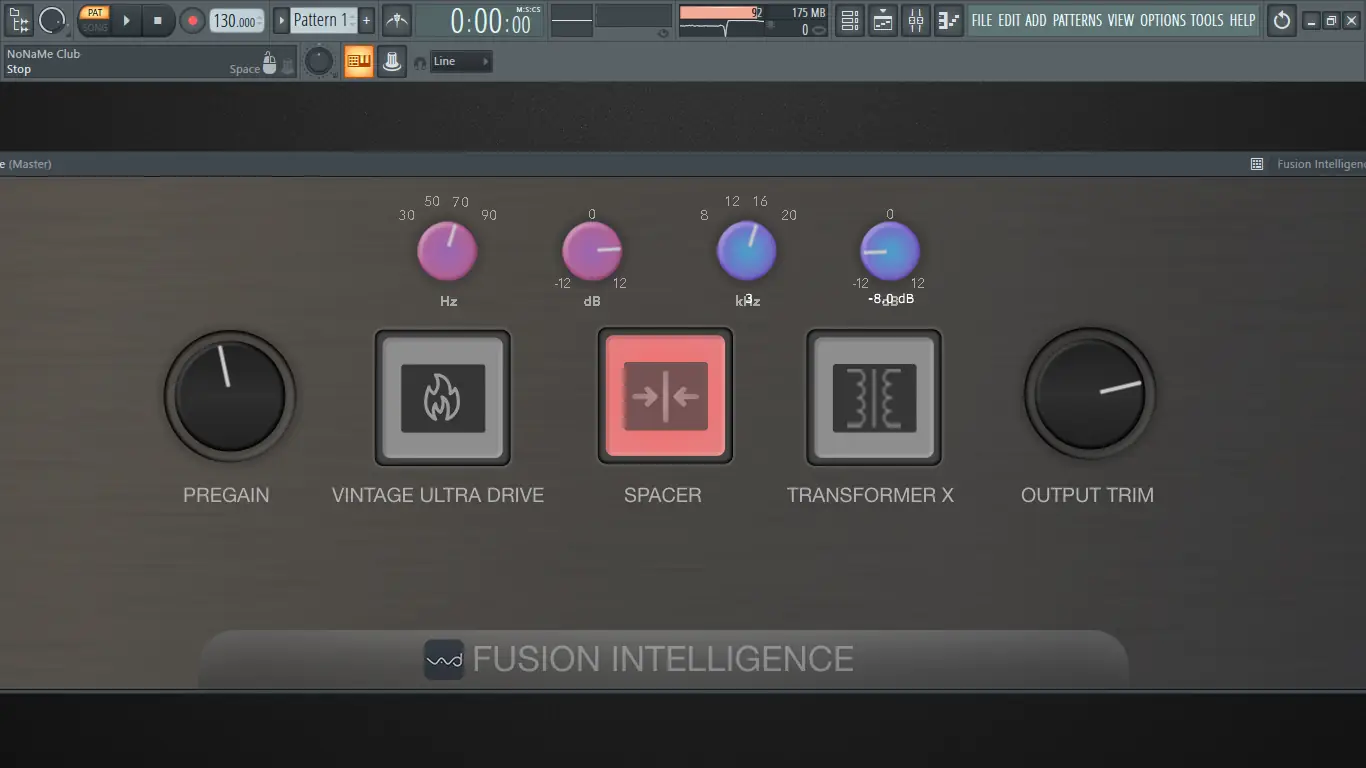Expand the pattern options arrow before Pattern 1

tap(281, 20)
